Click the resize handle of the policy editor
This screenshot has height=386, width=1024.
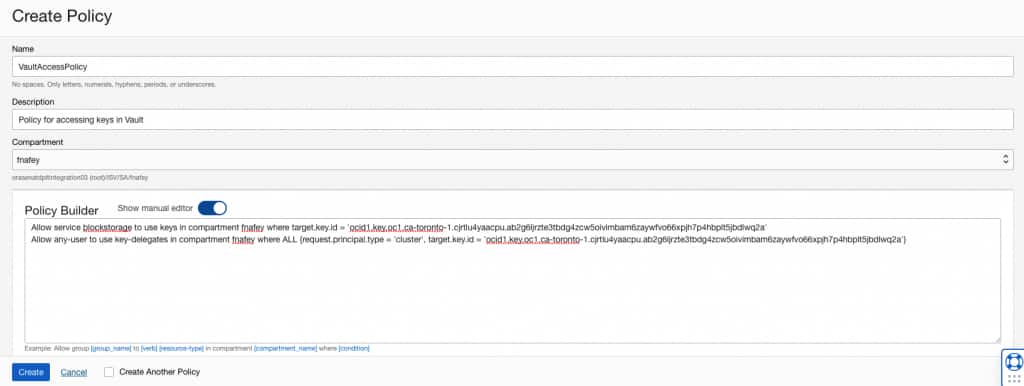[997, 339]
